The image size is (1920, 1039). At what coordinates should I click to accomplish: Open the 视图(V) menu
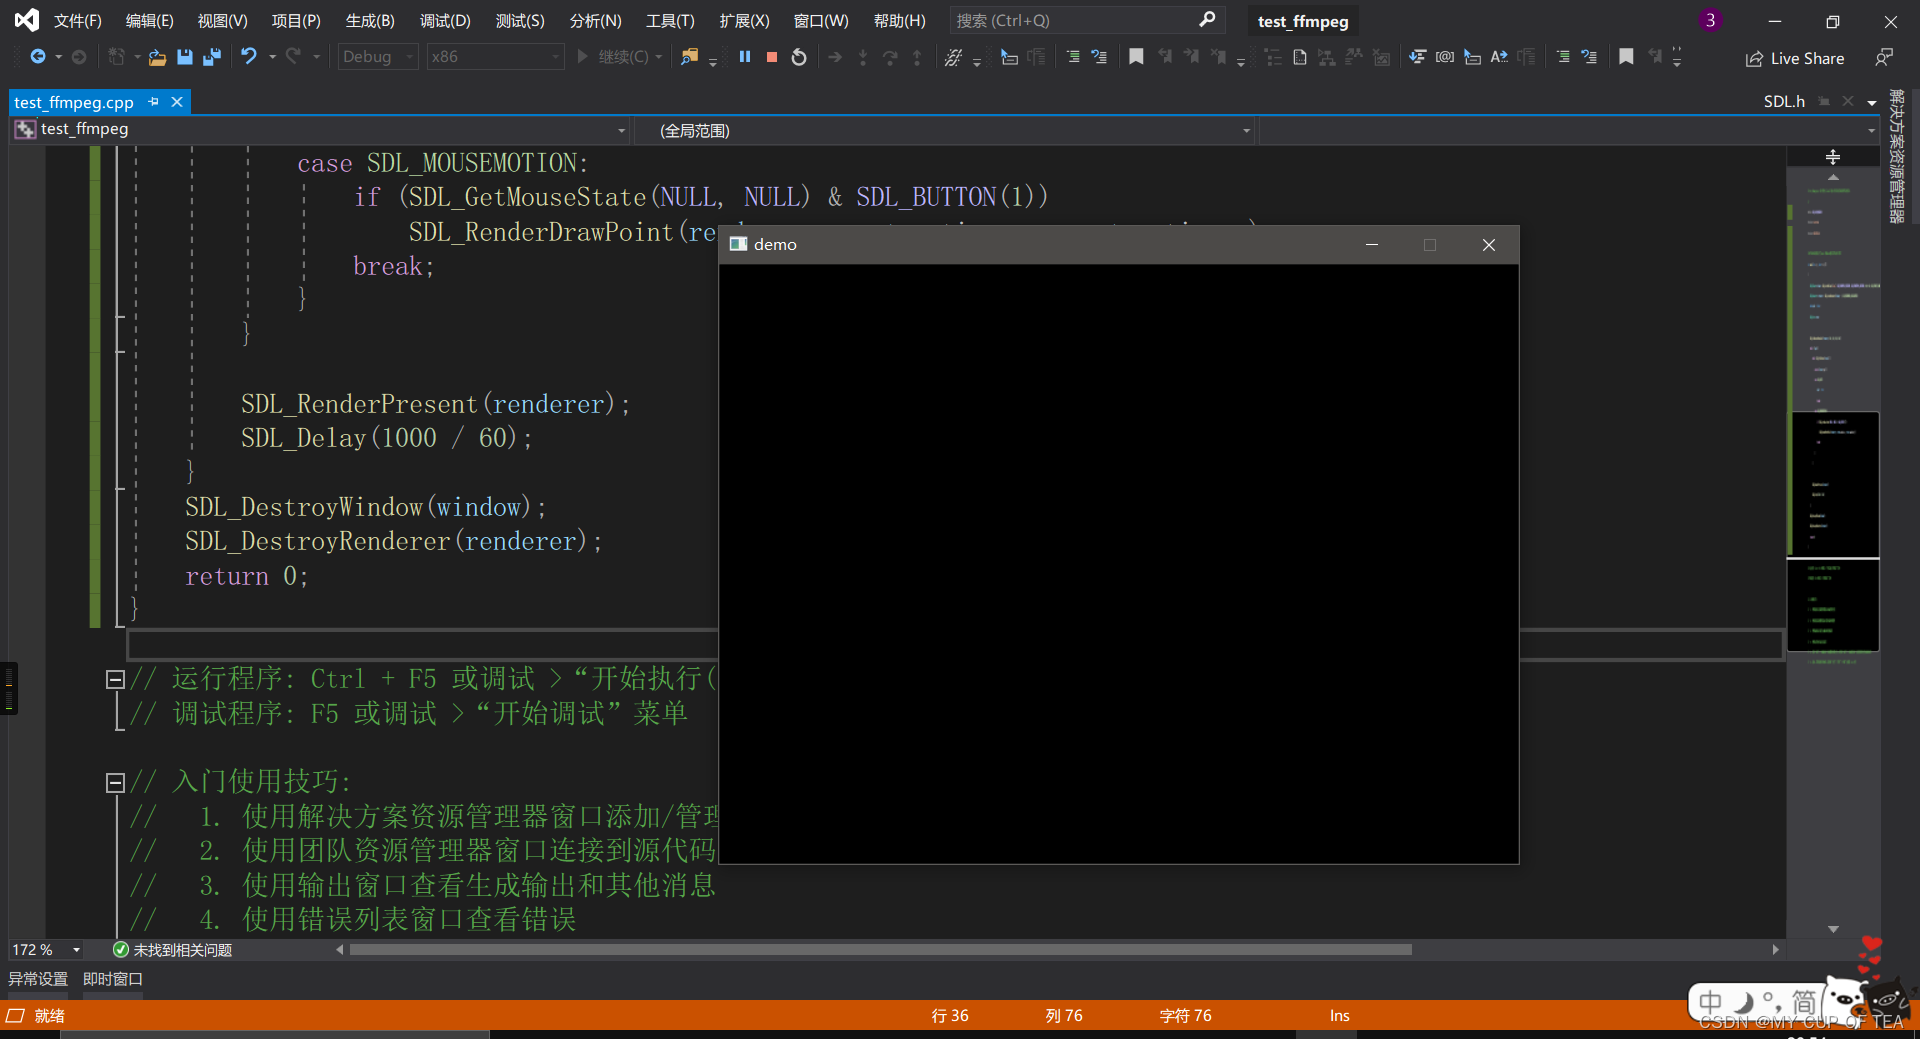pyautogui.click(x=222, y=20)
